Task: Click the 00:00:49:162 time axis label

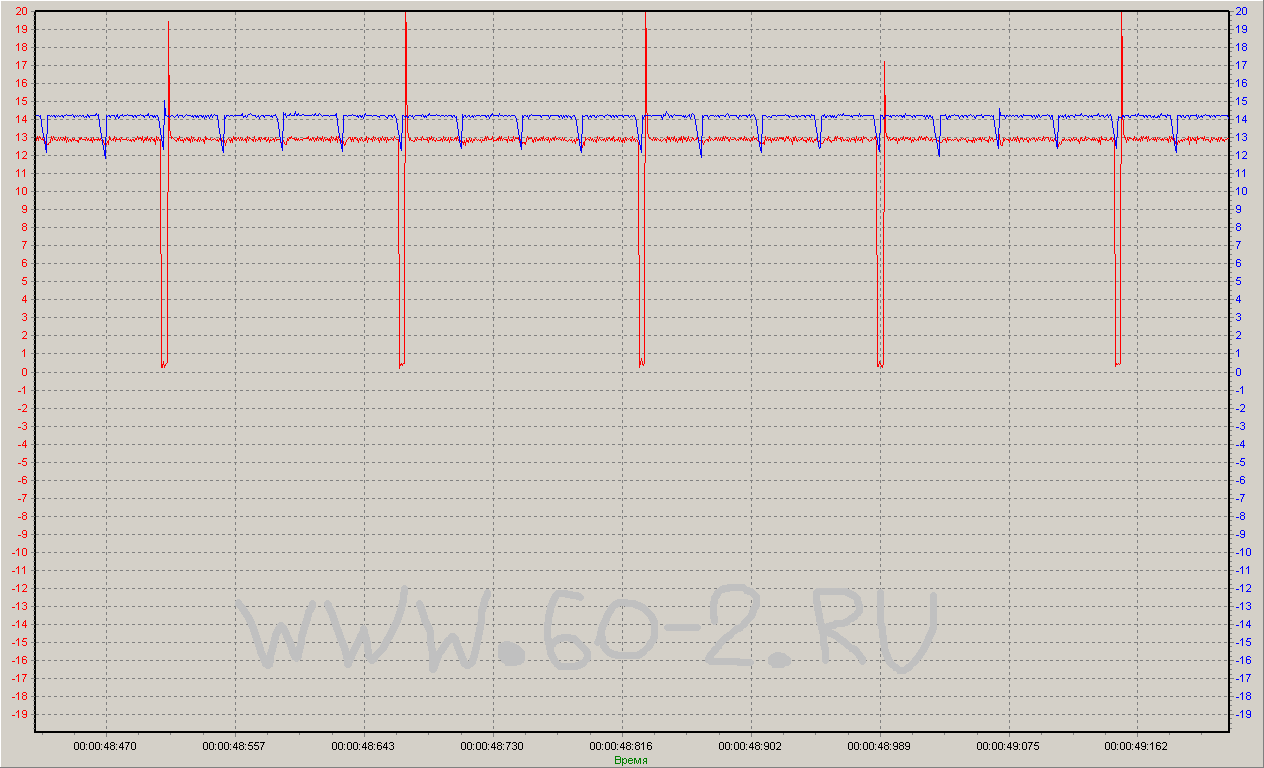Action: click(1137, 746)
